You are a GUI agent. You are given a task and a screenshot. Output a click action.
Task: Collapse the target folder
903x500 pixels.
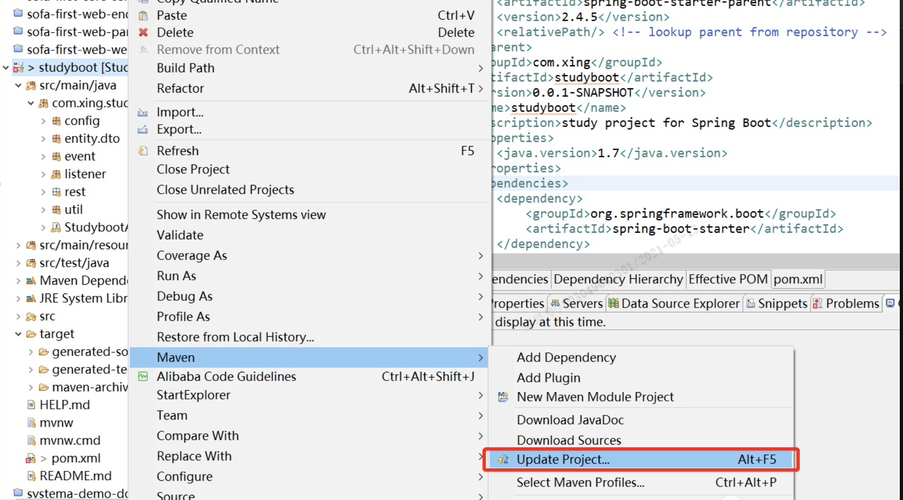[18, 334]
